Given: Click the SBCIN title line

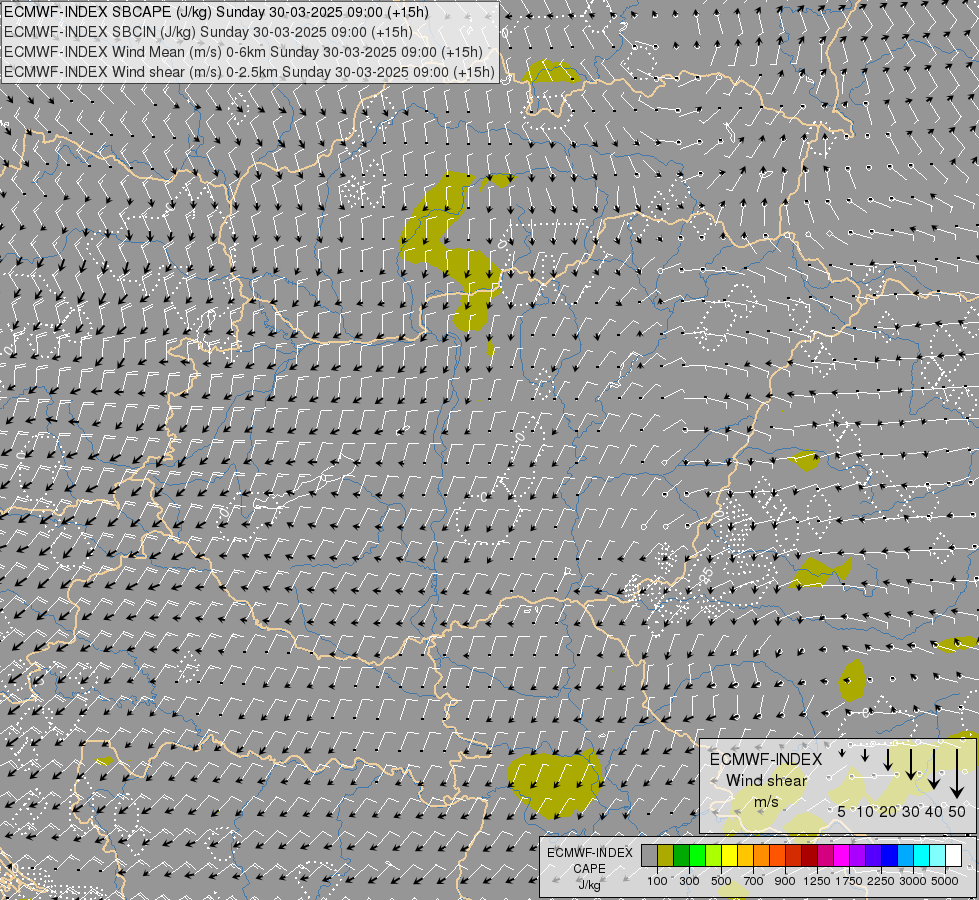Looking at the screenshot, I should coord(208,32).
